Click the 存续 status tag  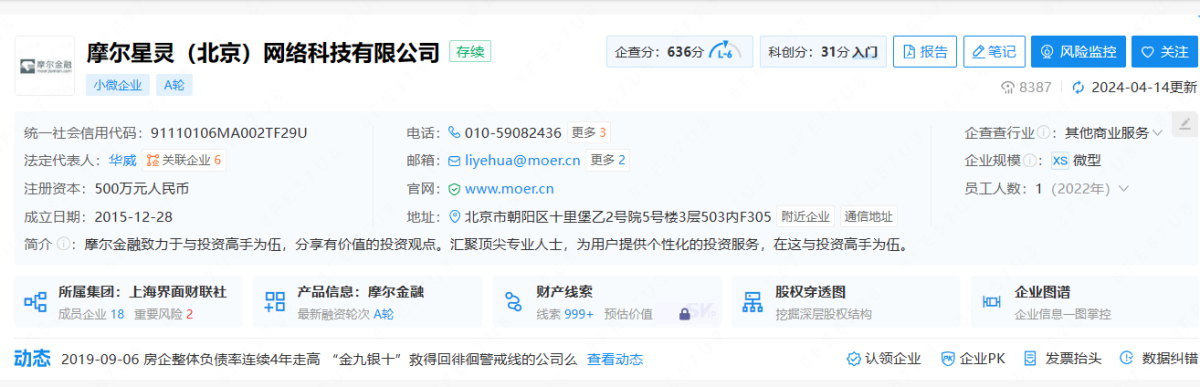pos(470,51)
